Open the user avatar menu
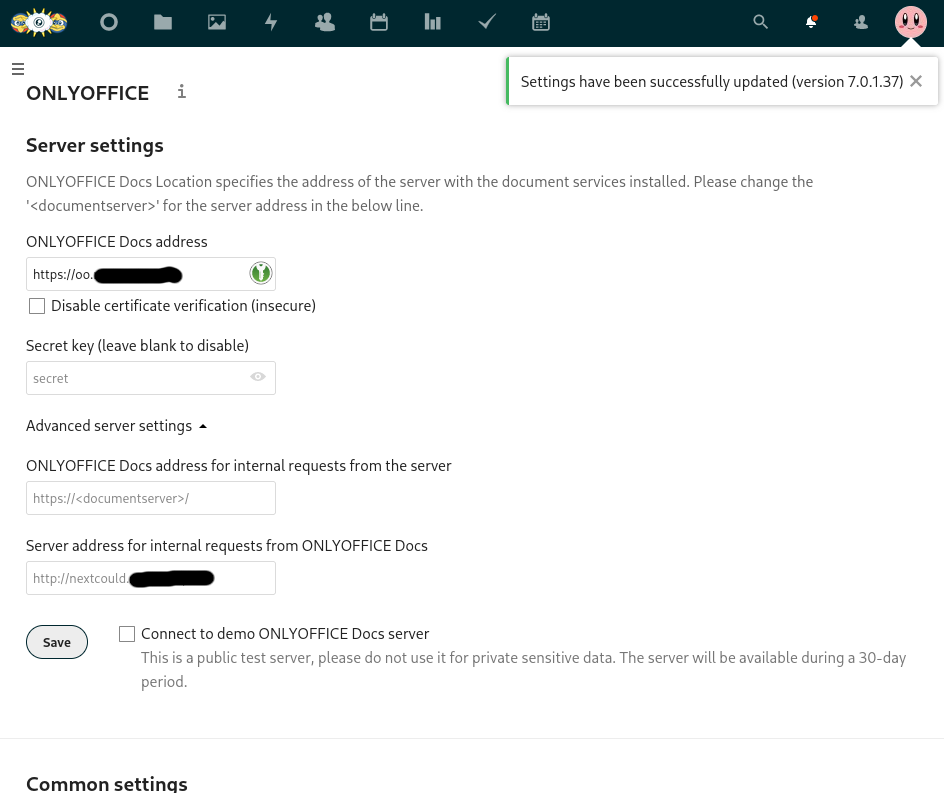This screenshot has width=944, height=793. 910,22
